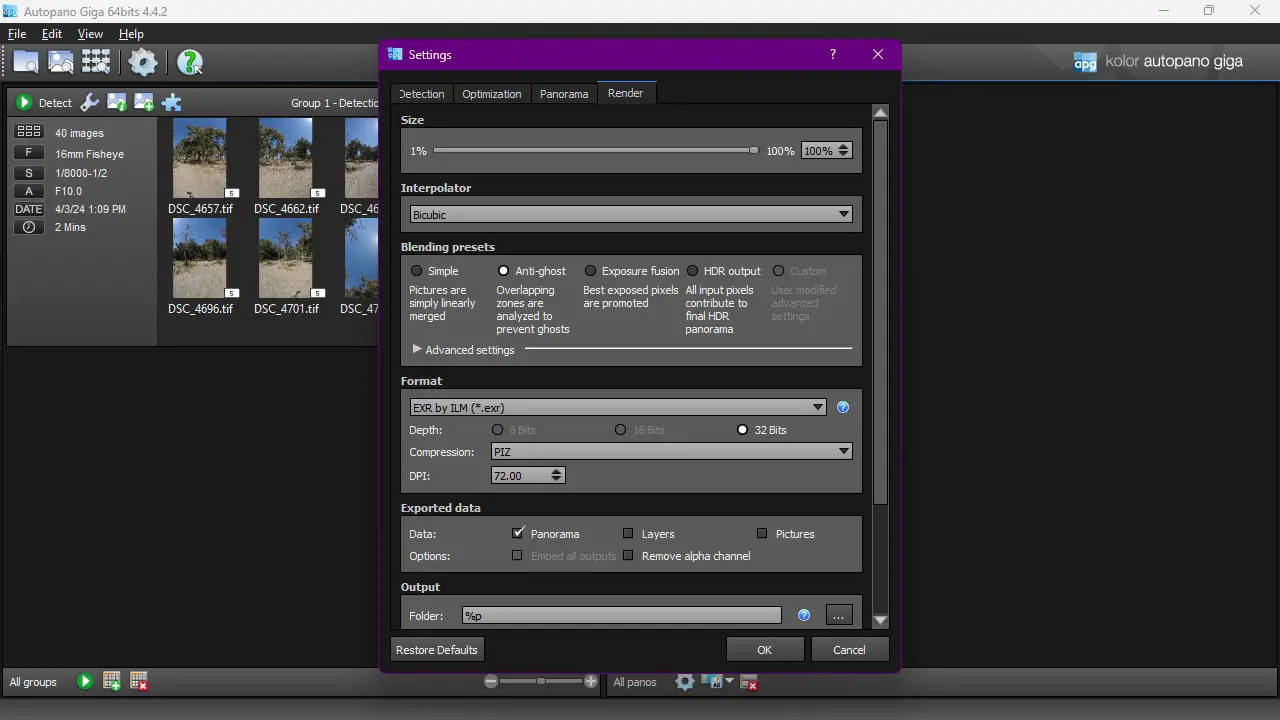Click the F focal length badge

[x=29, y=153]
